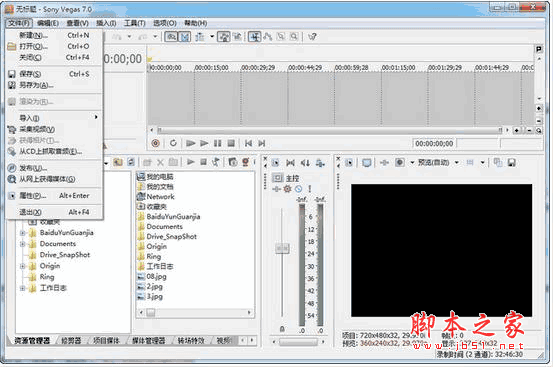Toggle Auto Ripple button
The width and height of the screenshot is (553, 367).
(200, 36)
